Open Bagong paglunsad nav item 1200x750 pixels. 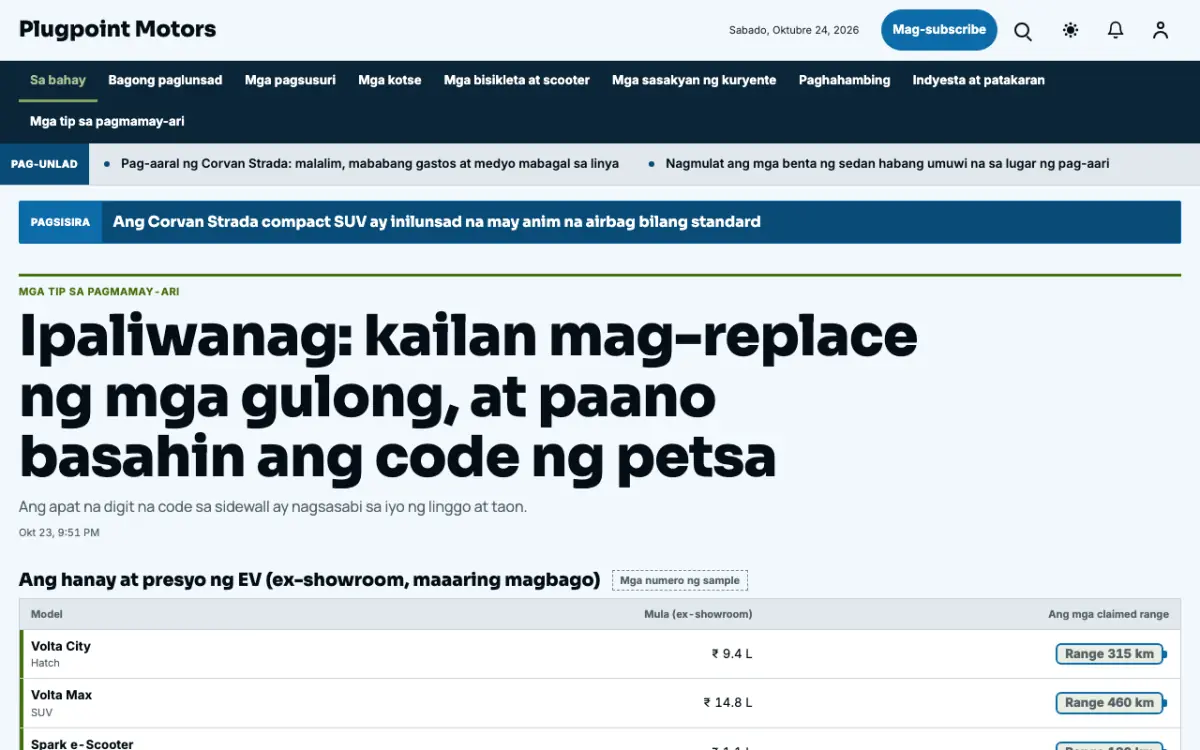click(x=165, y=80)
